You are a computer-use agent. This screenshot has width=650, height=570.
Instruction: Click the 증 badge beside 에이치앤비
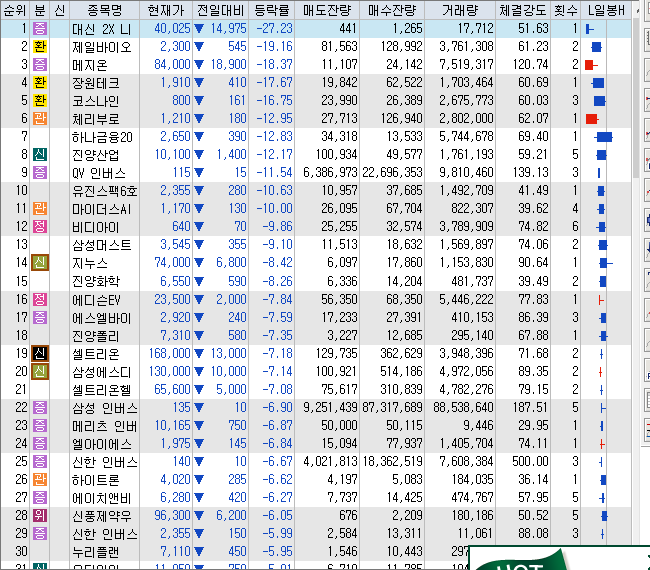40,498
